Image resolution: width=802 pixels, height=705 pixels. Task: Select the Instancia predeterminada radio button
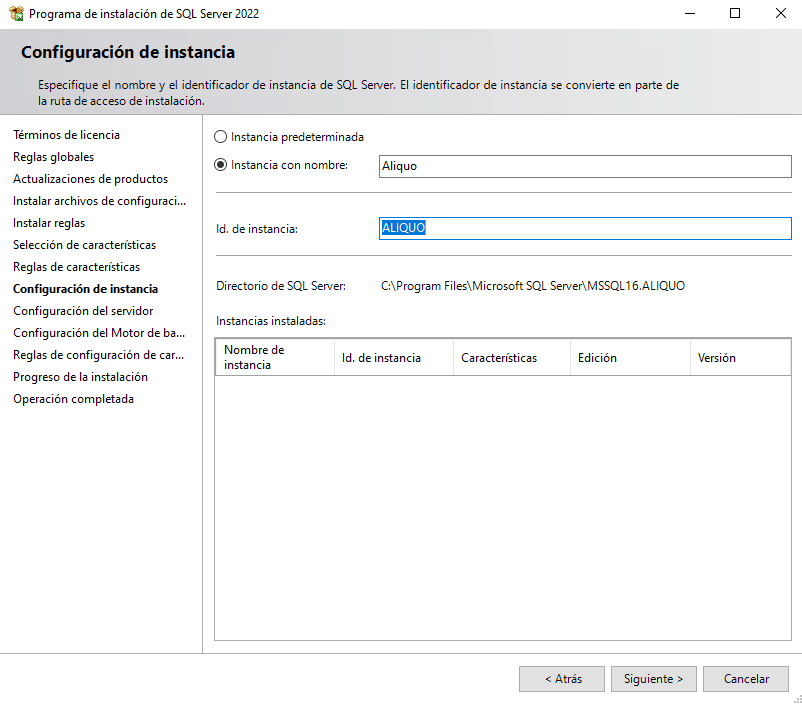tap(221, 137)
